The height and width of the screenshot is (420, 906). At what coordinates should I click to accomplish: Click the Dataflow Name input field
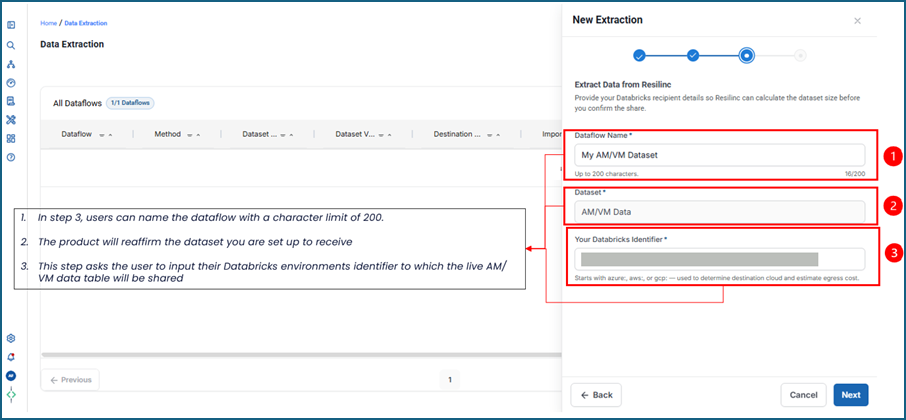pos(719,155)
